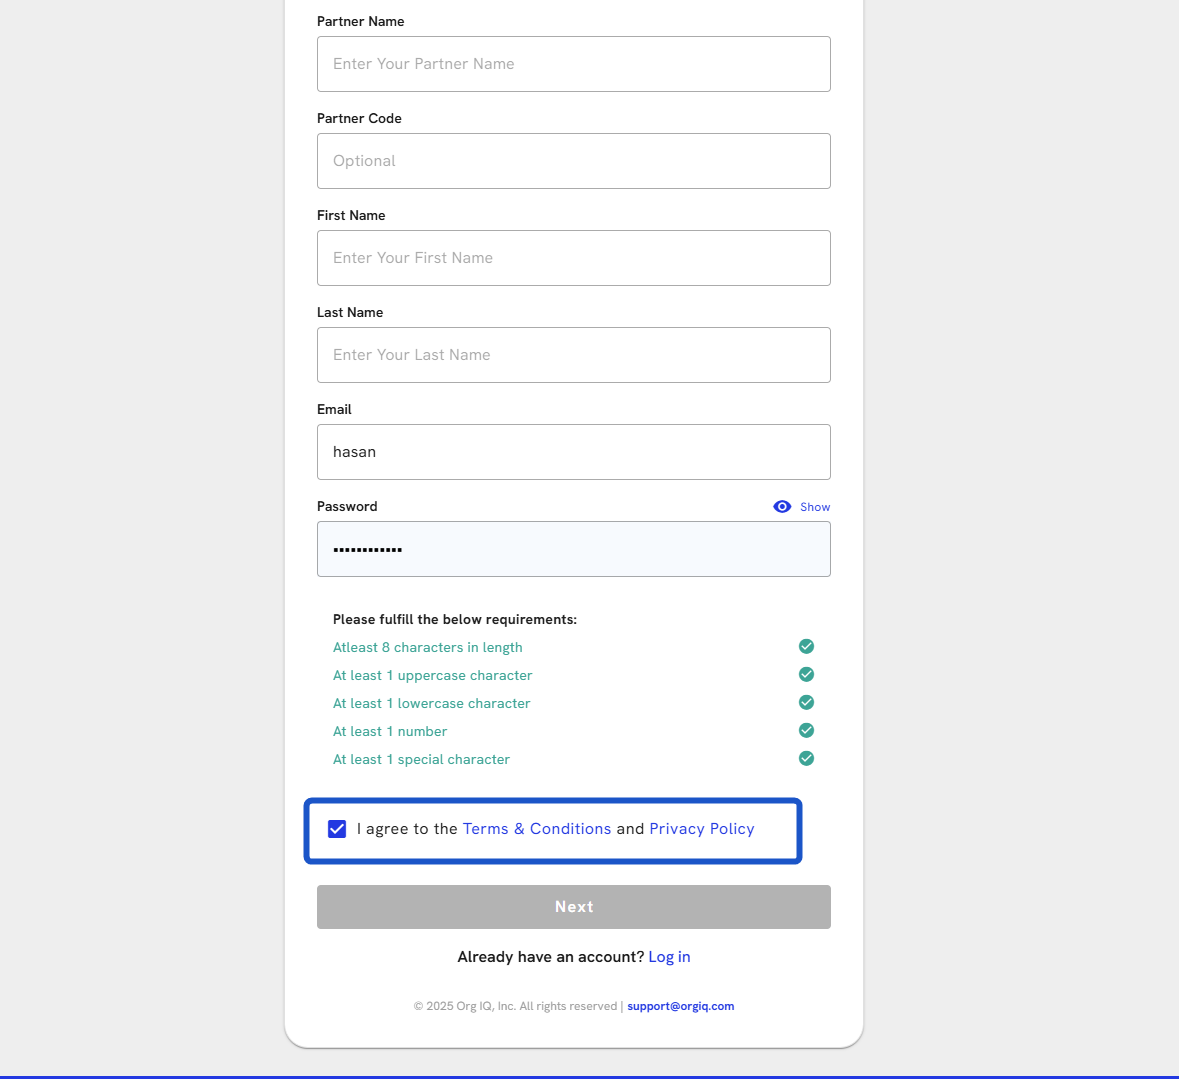Focus the Partner Name input field
The width and height of the screenshot is (1179, 1079).
click(x=573, y=64)
